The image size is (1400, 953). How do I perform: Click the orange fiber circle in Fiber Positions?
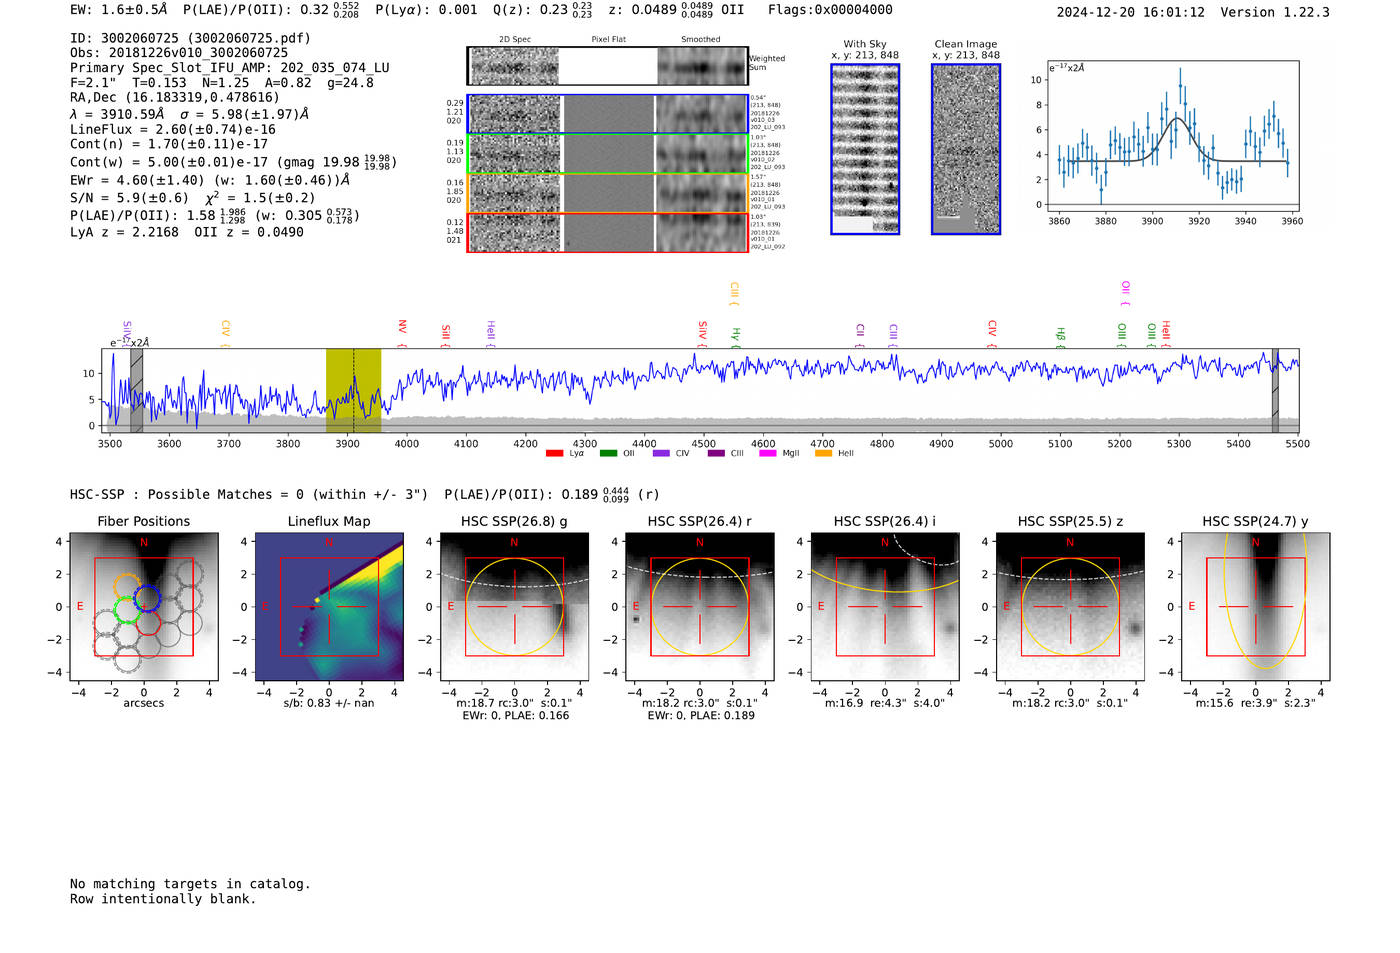click(x=127, y=586)
